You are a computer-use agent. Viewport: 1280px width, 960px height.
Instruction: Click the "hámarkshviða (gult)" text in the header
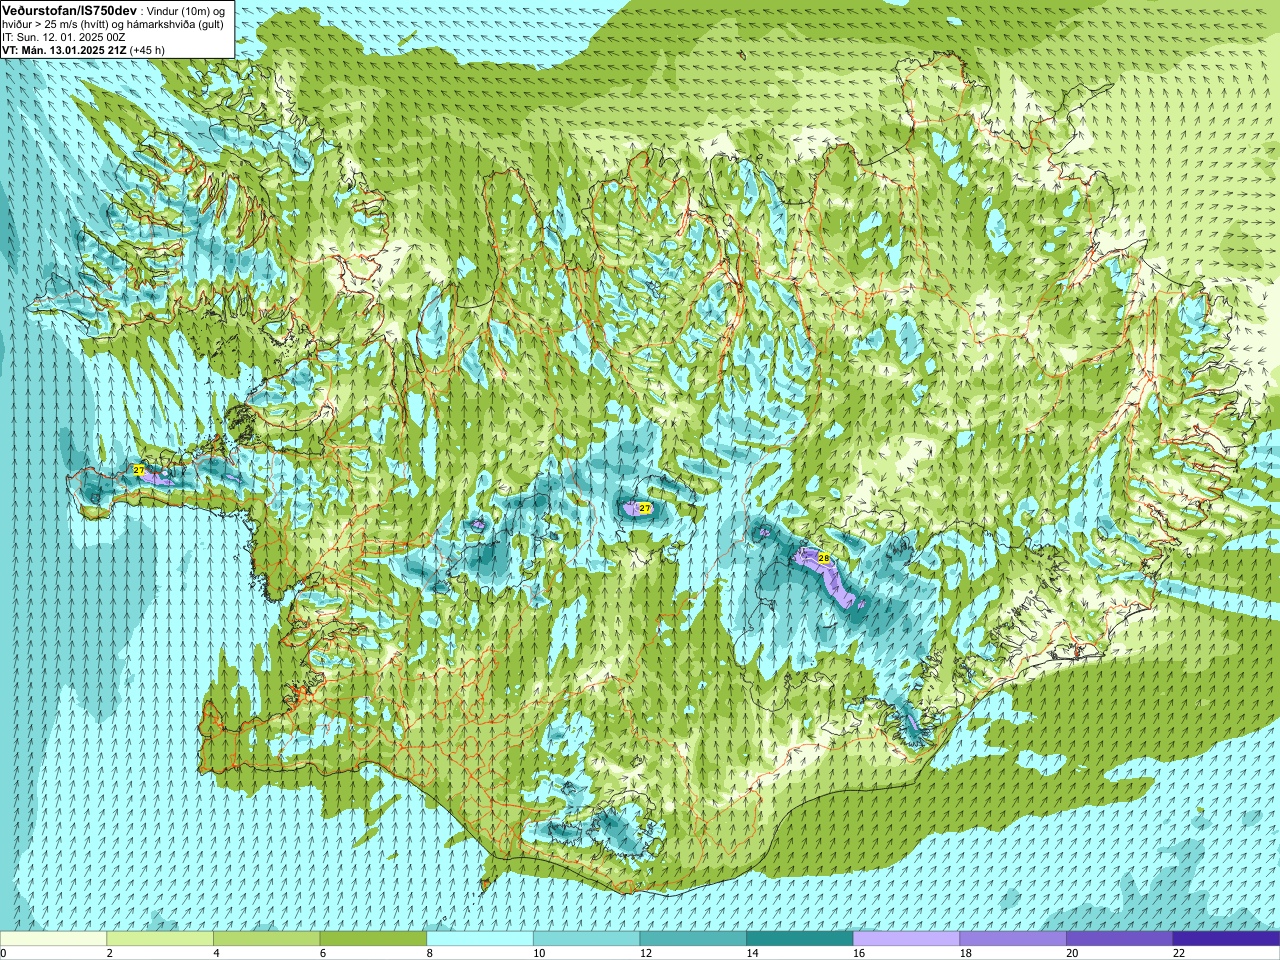coord(175,24)
